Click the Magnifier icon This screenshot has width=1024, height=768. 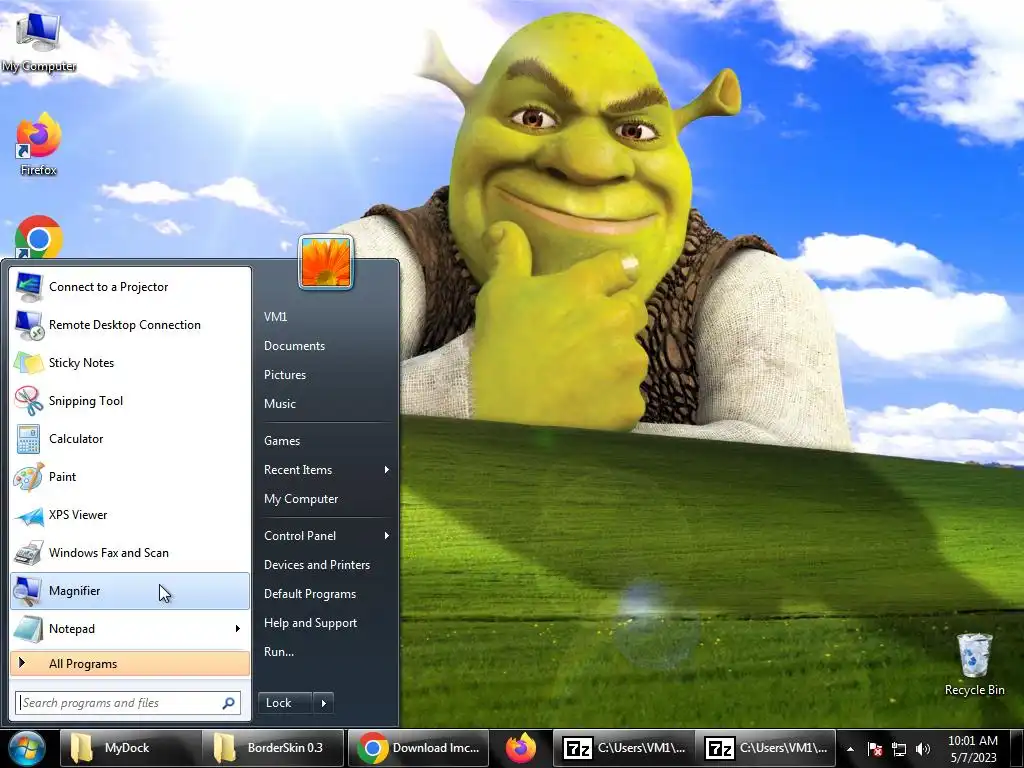pyautogui.click(x=29, y=591)
